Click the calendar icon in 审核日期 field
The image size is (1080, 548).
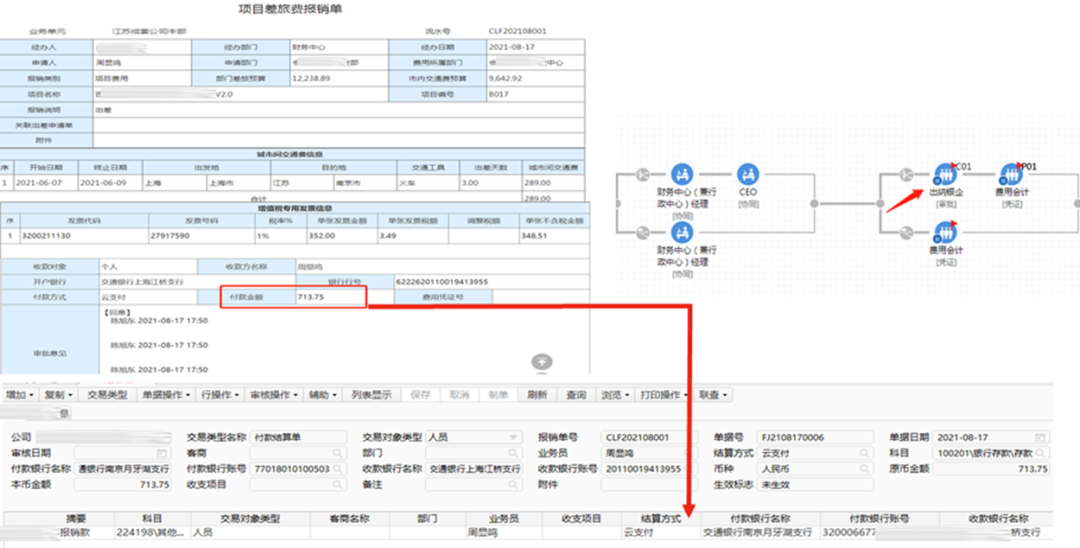[x=164, y=454]
